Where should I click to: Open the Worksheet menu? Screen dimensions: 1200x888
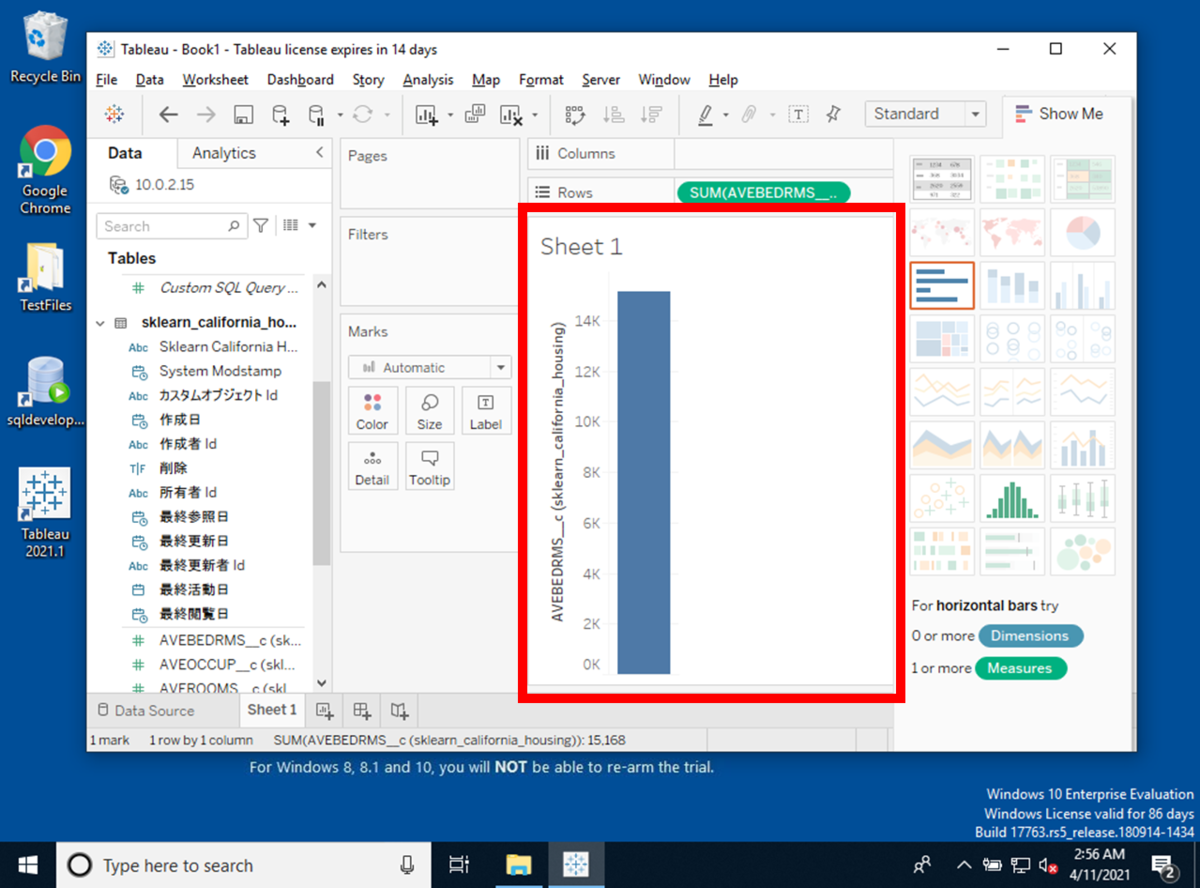[215, 80]
